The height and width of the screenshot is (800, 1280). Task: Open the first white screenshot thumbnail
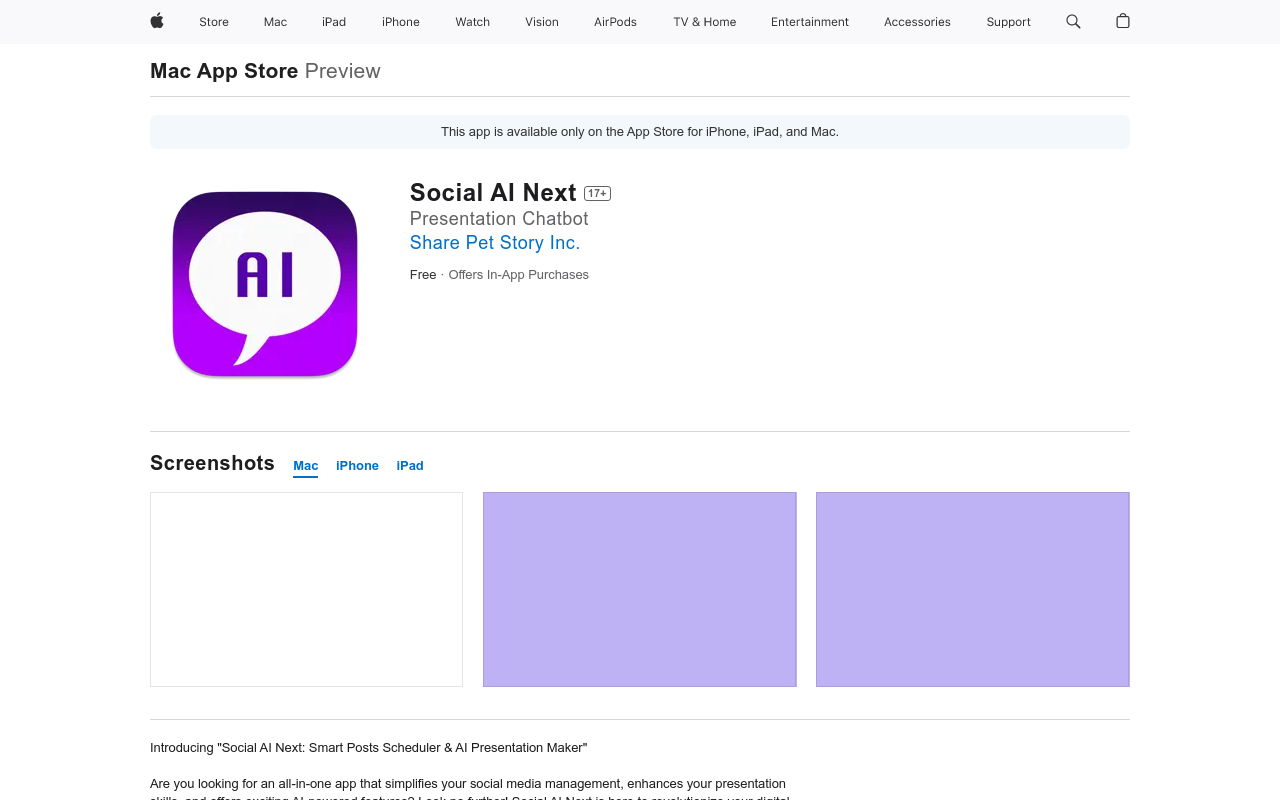click(306, 589)
